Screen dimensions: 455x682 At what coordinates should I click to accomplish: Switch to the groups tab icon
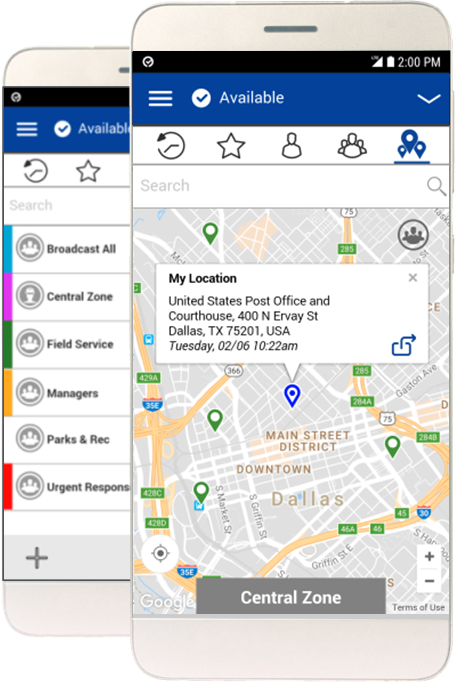point(352,146)
